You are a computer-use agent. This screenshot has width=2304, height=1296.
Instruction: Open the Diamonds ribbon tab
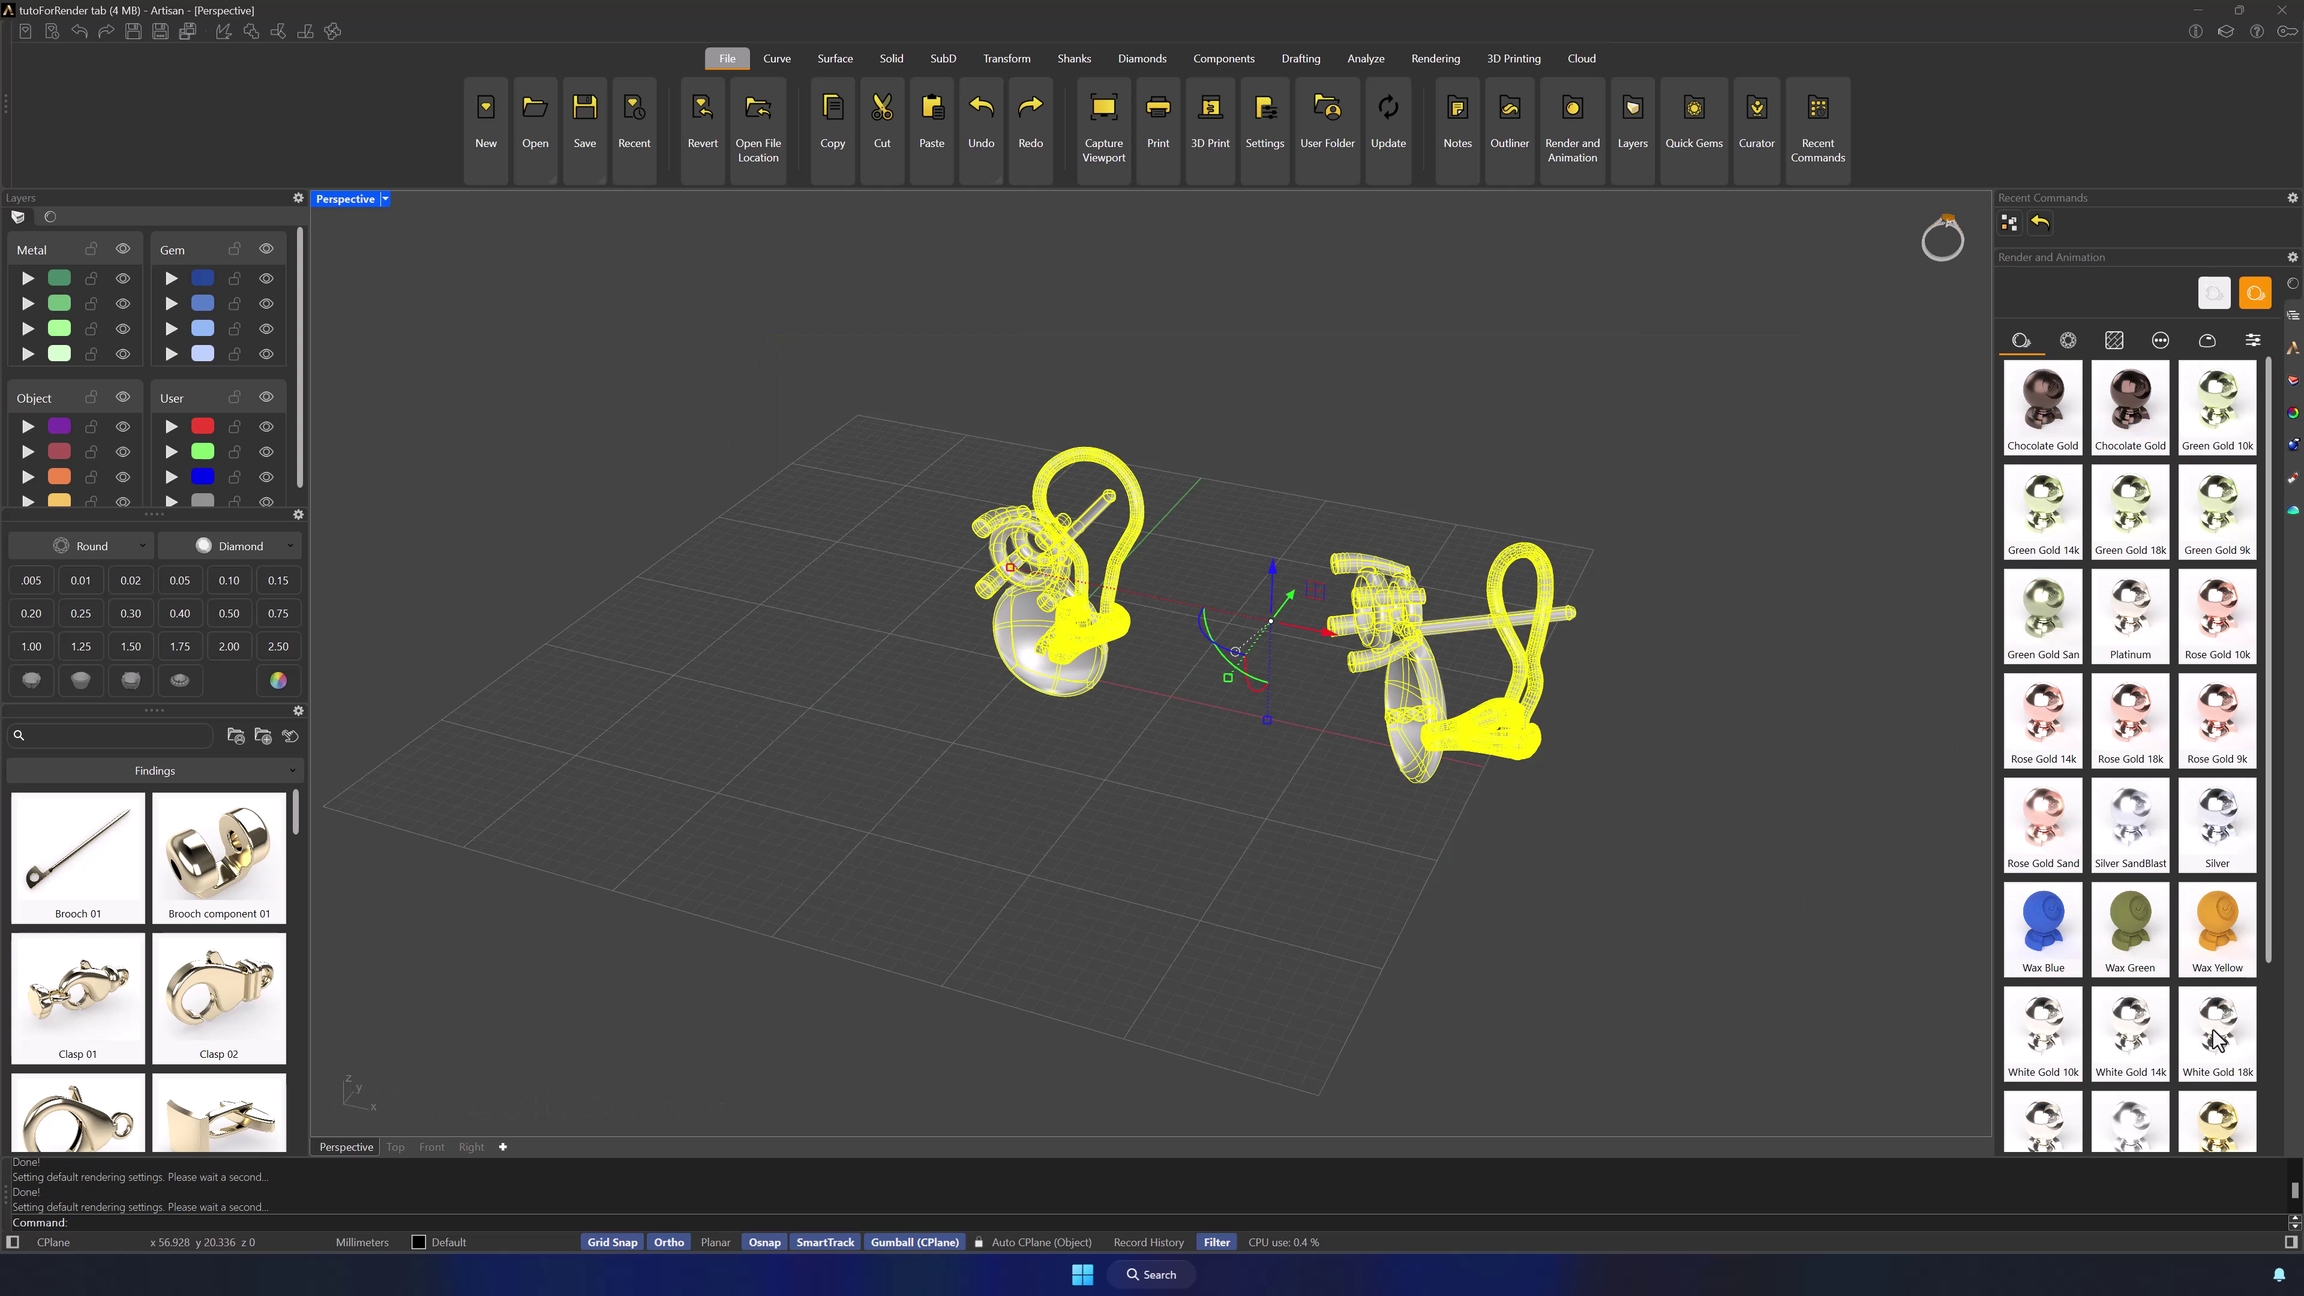pyautogui.click(x=1141, y=58)
